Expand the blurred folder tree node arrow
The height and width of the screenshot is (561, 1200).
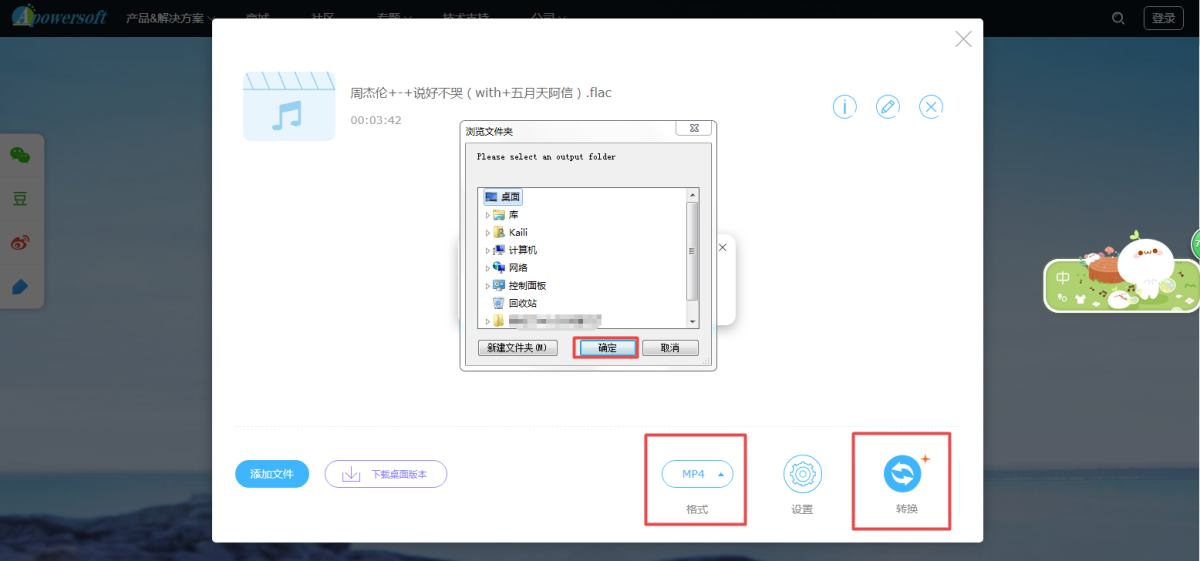[488, 321]
